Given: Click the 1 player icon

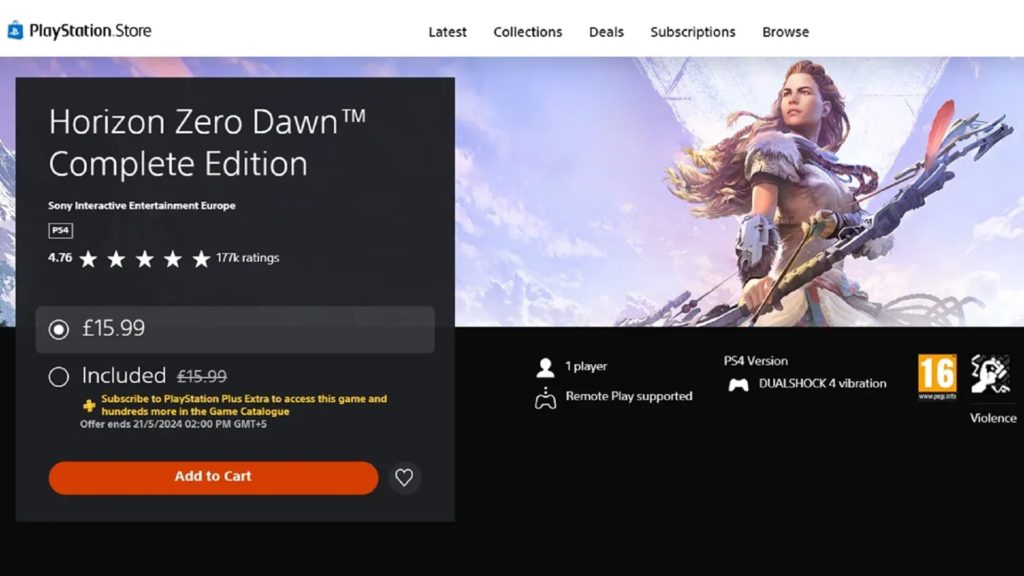Looking at the screenshot, I should 546,366.
